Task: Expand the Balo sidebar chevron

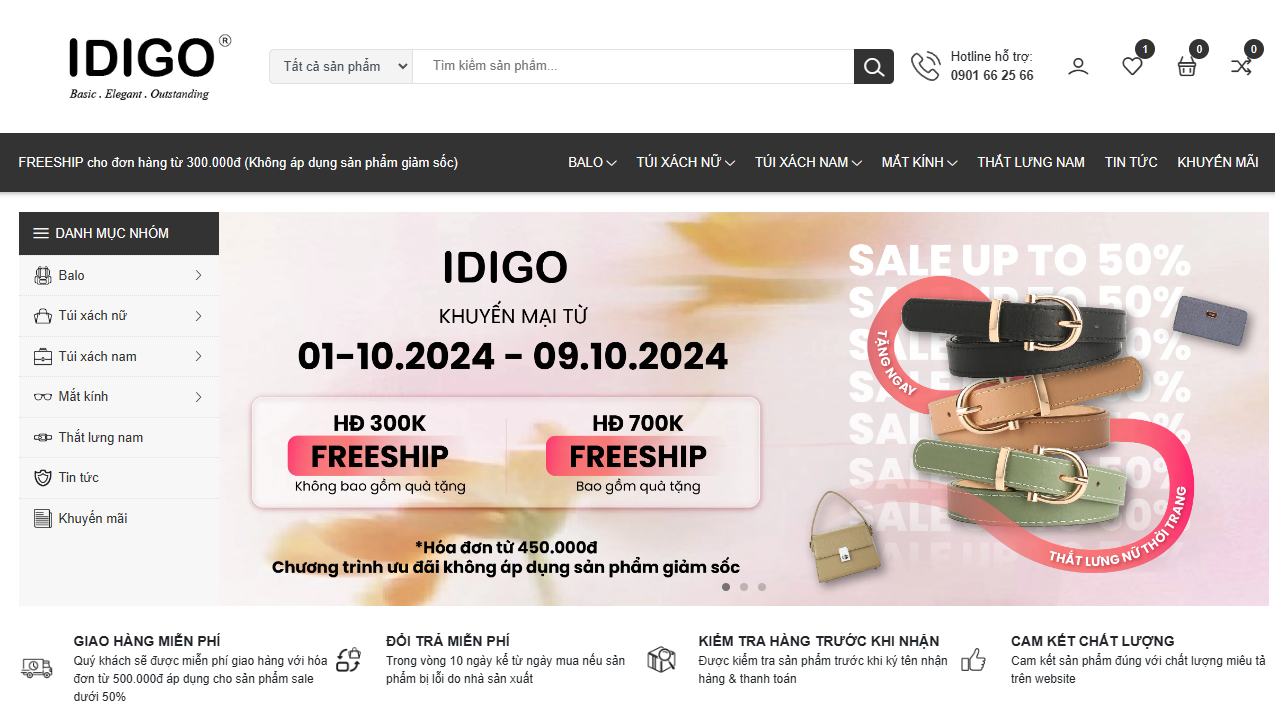Action: pos(199,275)
